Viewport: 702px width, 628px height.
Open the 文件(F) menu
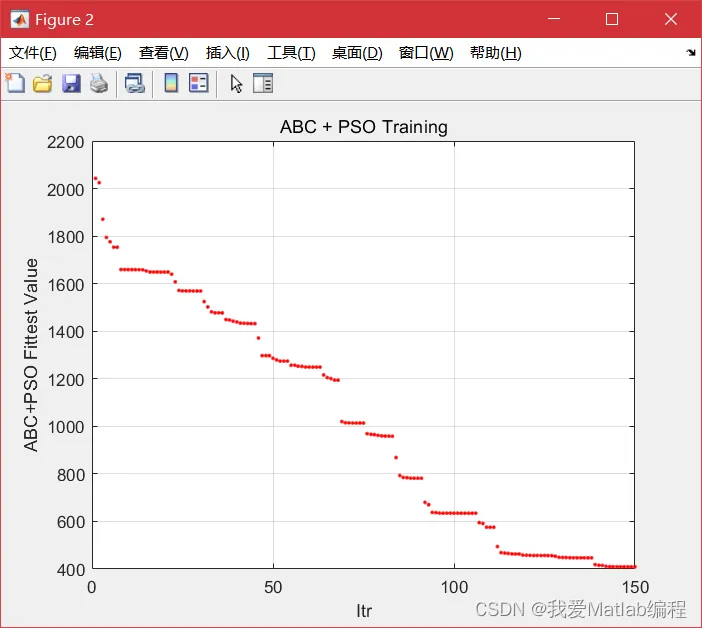(x=33, y=53)
